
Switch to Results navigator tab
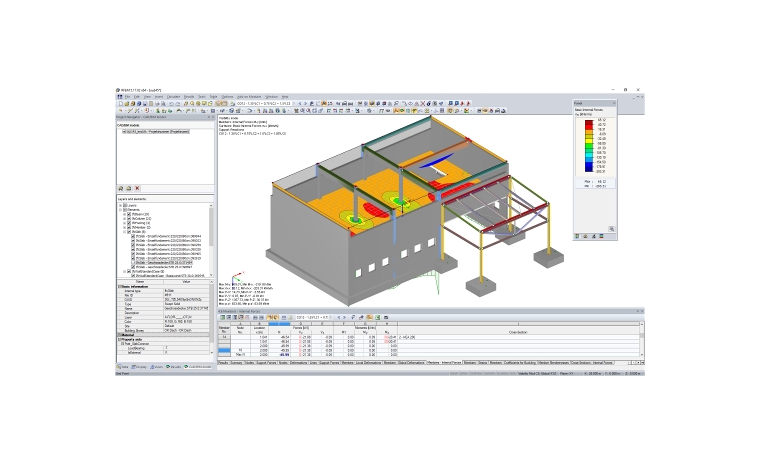point(174,367)
